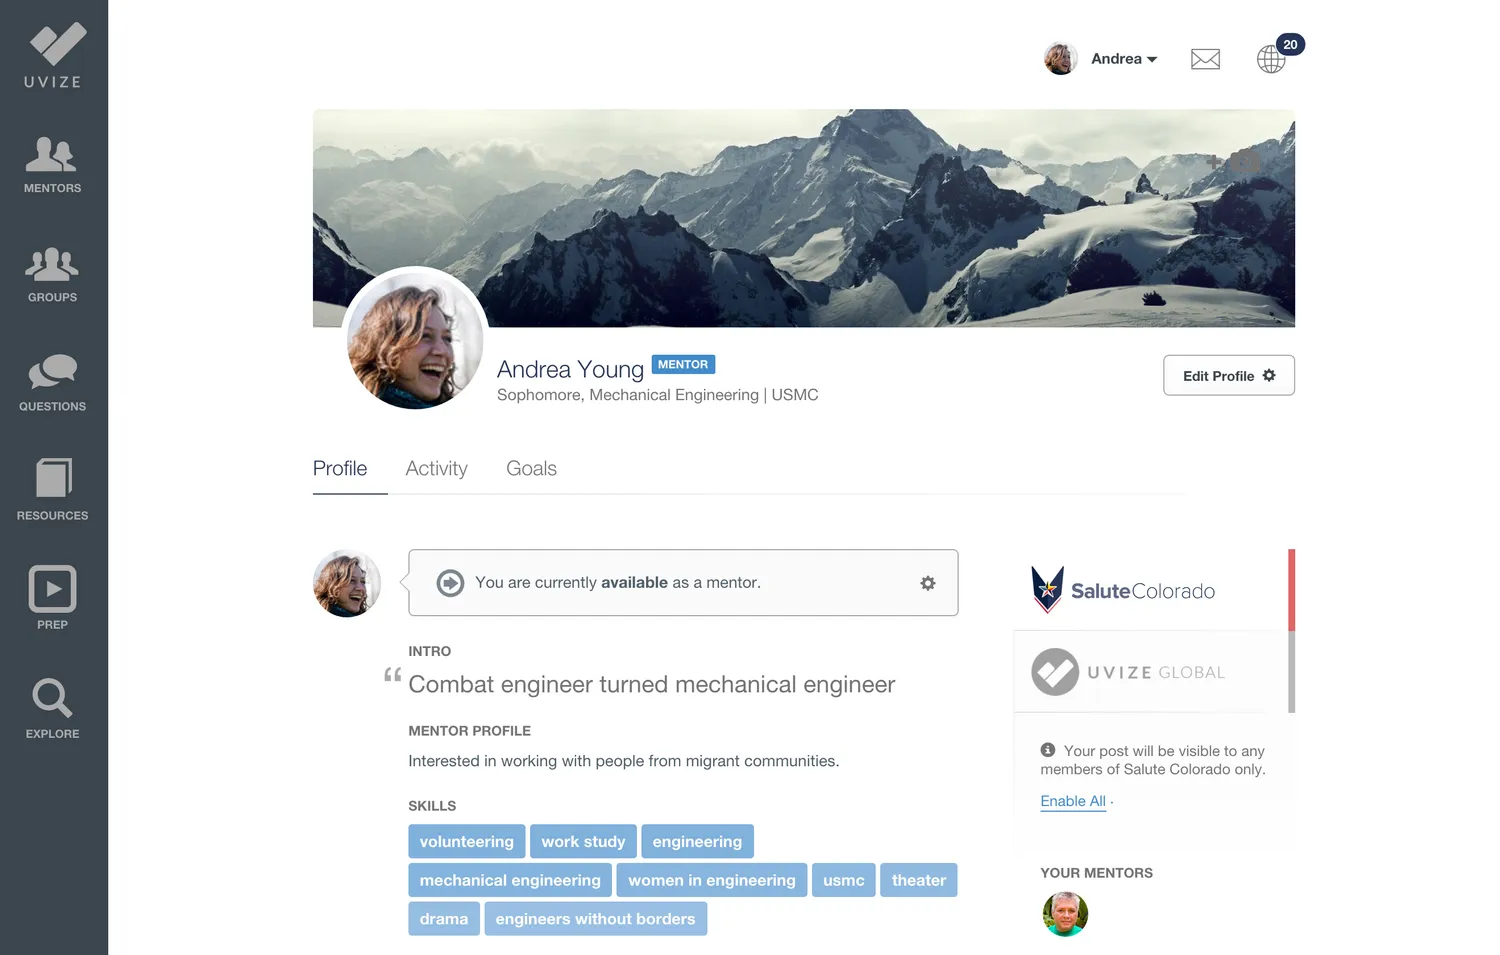Open messages envelope icon
Screen dimensions: 1500x955
coord(1205,59)
